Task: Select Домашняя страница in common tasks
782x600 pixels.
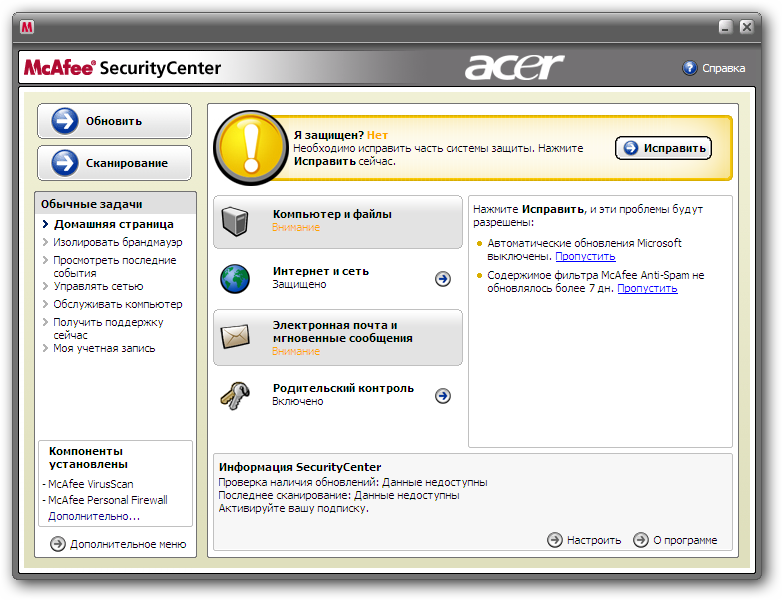Action: (x=113, y=224)
